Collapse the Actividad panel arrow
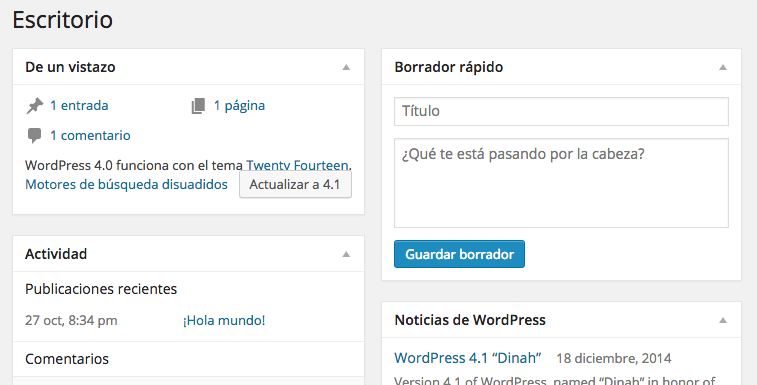Screen dimensions: 757x385 point(346,254)
